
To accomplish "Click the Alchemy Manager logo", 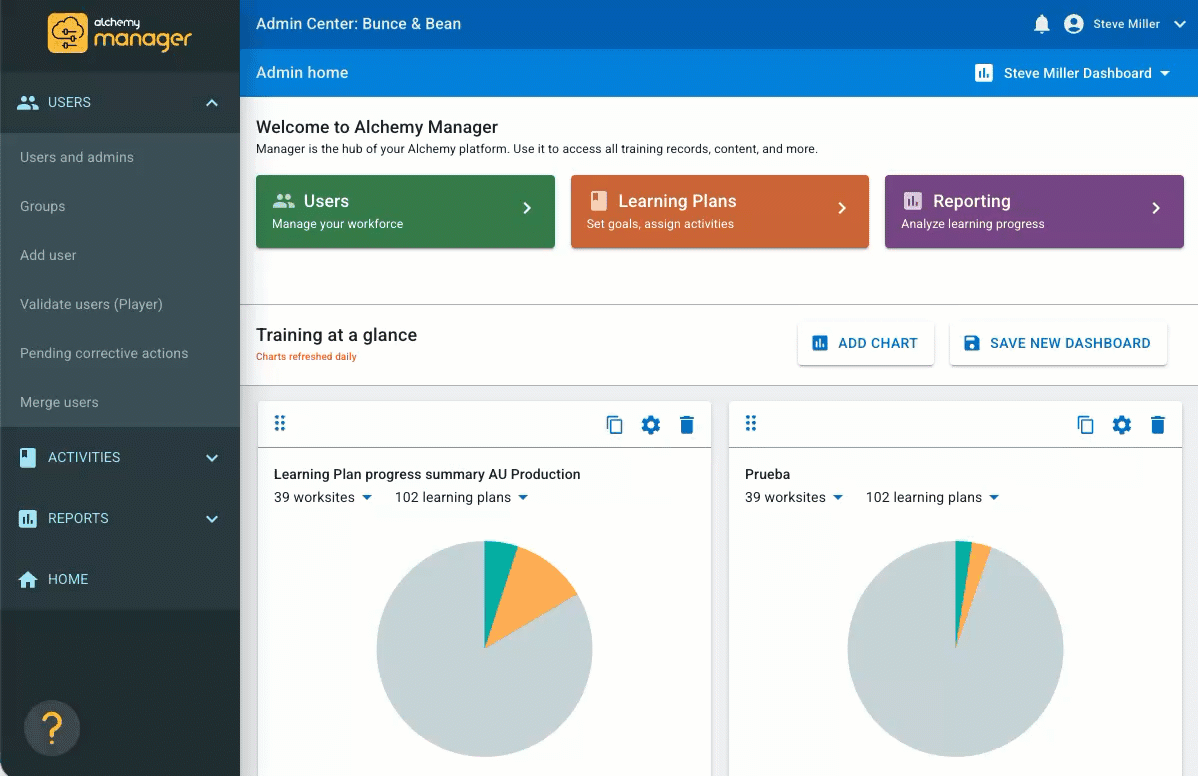I will pyautogui.click(x=120, y=34).
